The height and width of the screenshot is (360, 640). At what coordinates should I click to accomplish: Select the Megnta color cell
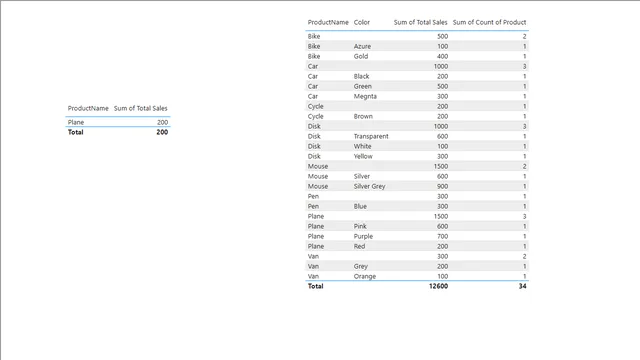pos(365,96)
